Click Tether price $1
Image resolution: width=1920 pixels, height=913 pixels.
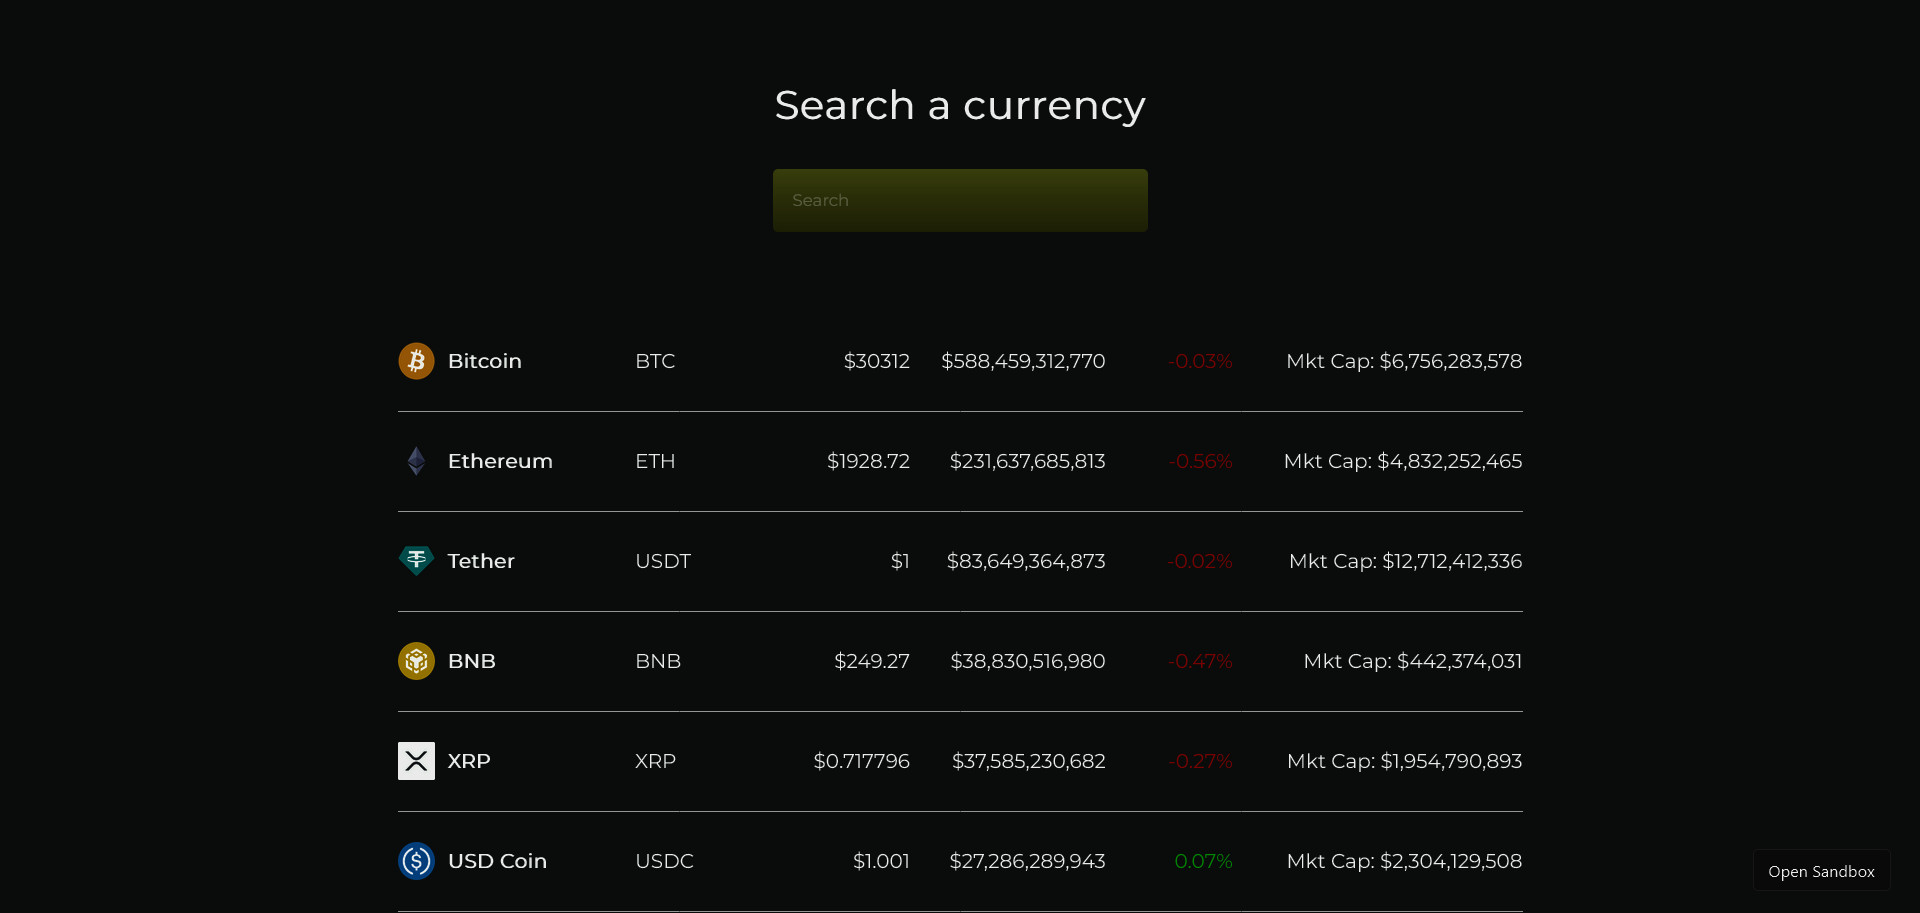[900, 561]
